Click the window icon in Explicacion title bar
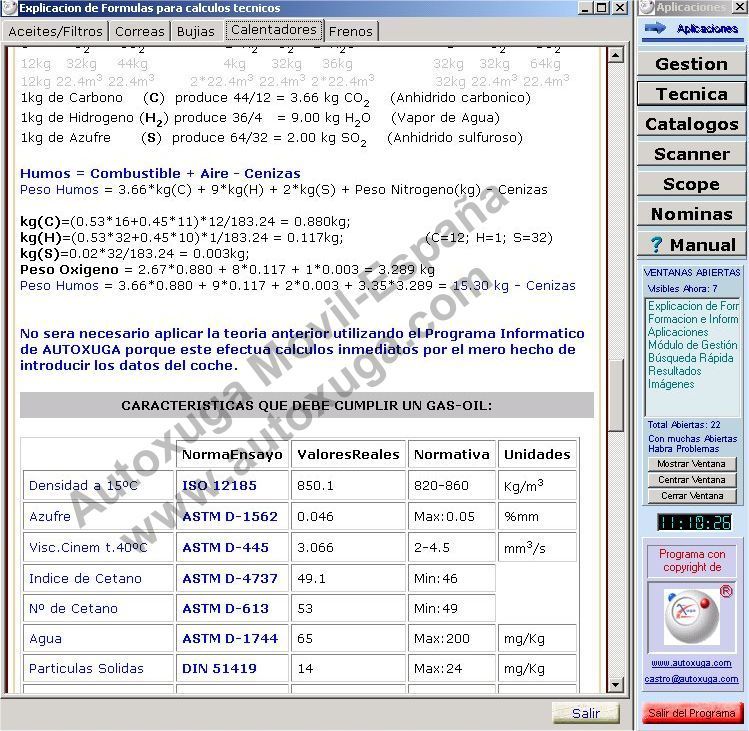The image size is (749, 731). (x=9, y=8)
